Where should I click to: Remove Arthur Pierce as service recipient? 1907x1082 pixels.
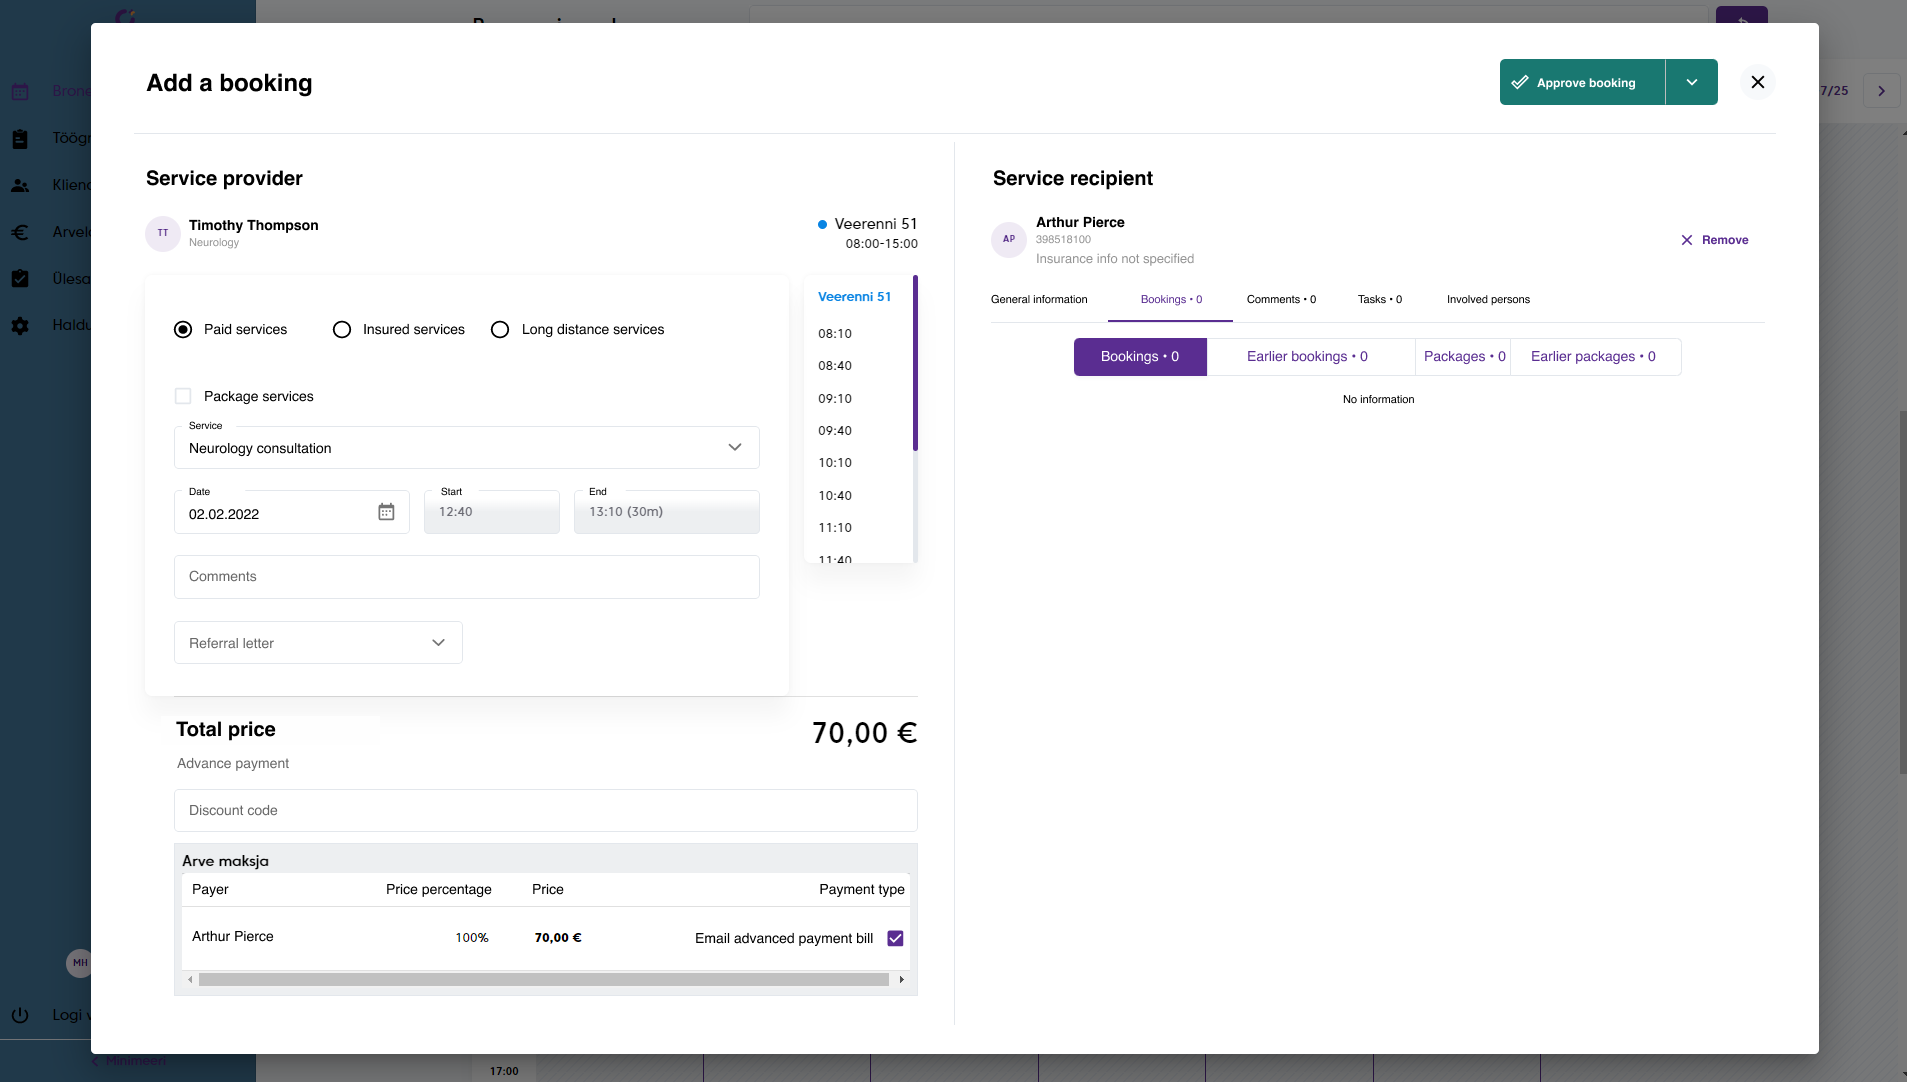[1715, 239]
